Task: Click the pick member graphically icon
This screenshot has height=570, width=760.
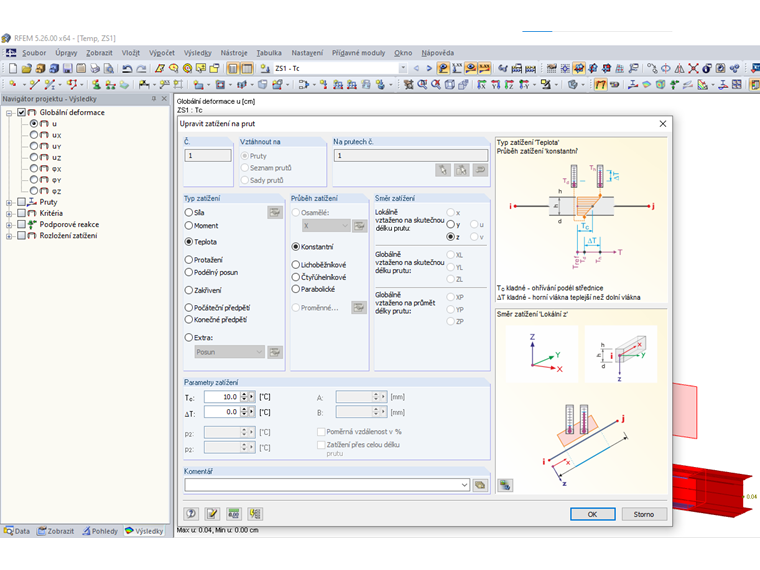Action: pyautogui.click(x=443, y=170)
